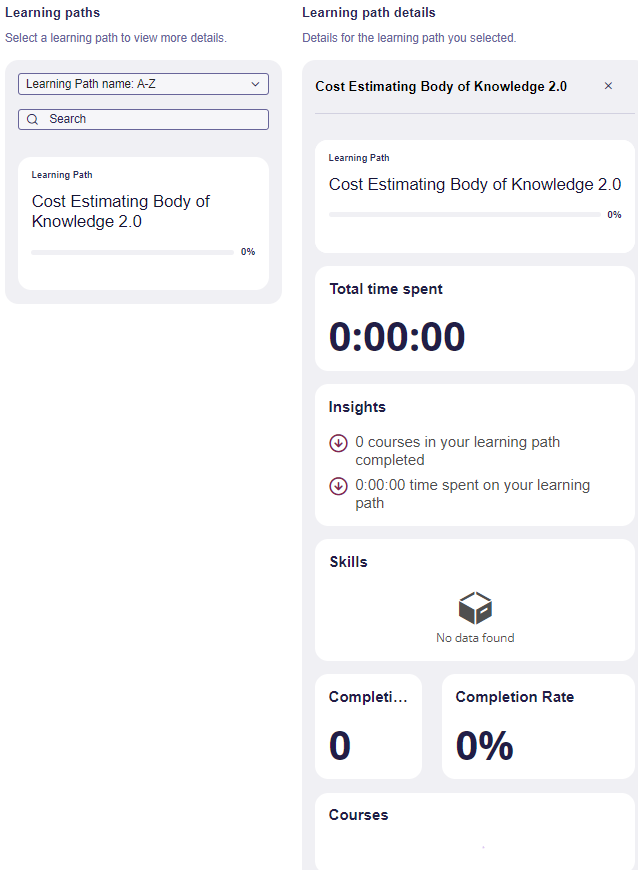Click the 'Courses' section header
The image size is (638, 870).
click(x=358, y=814)
